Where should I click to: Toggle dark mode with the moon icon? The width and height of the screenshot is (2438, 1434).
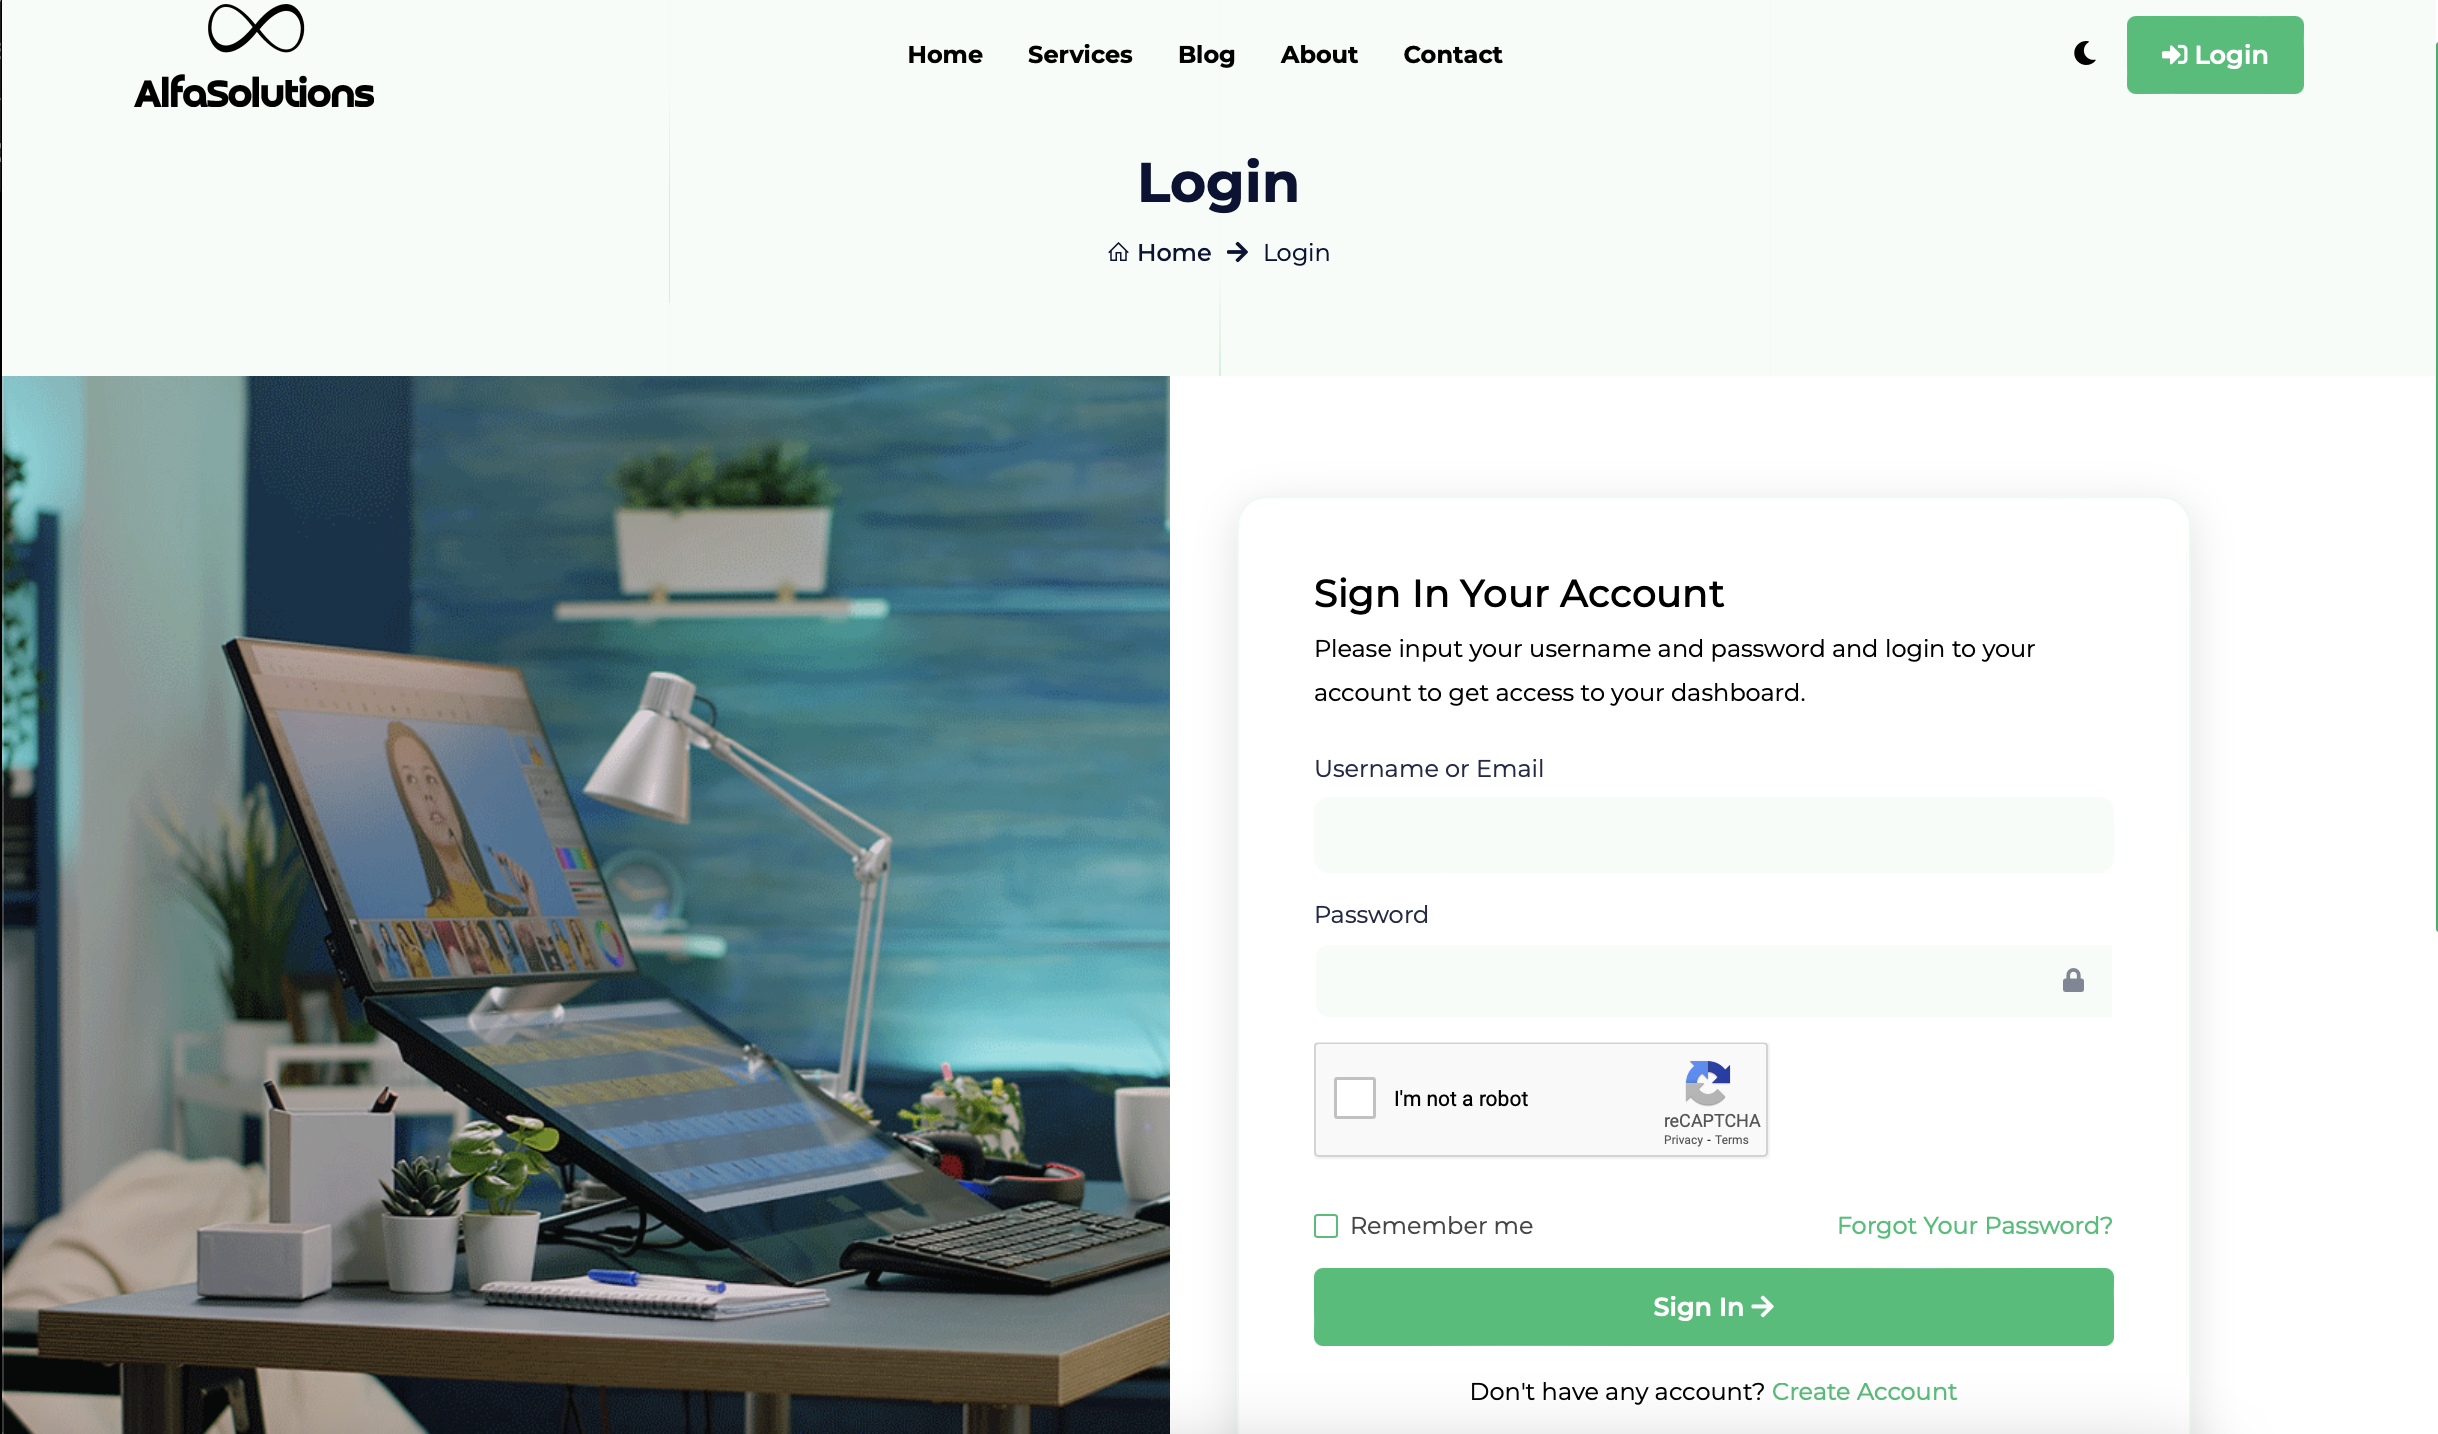[2085, 53]
